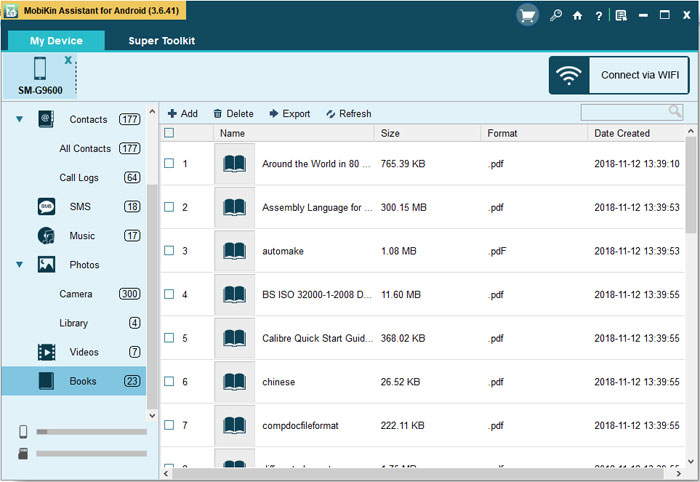Click horizontal scrollbar right arrow
Viewport: 700px width, 482px height.
pyautogui.click(x=679, y=473)
